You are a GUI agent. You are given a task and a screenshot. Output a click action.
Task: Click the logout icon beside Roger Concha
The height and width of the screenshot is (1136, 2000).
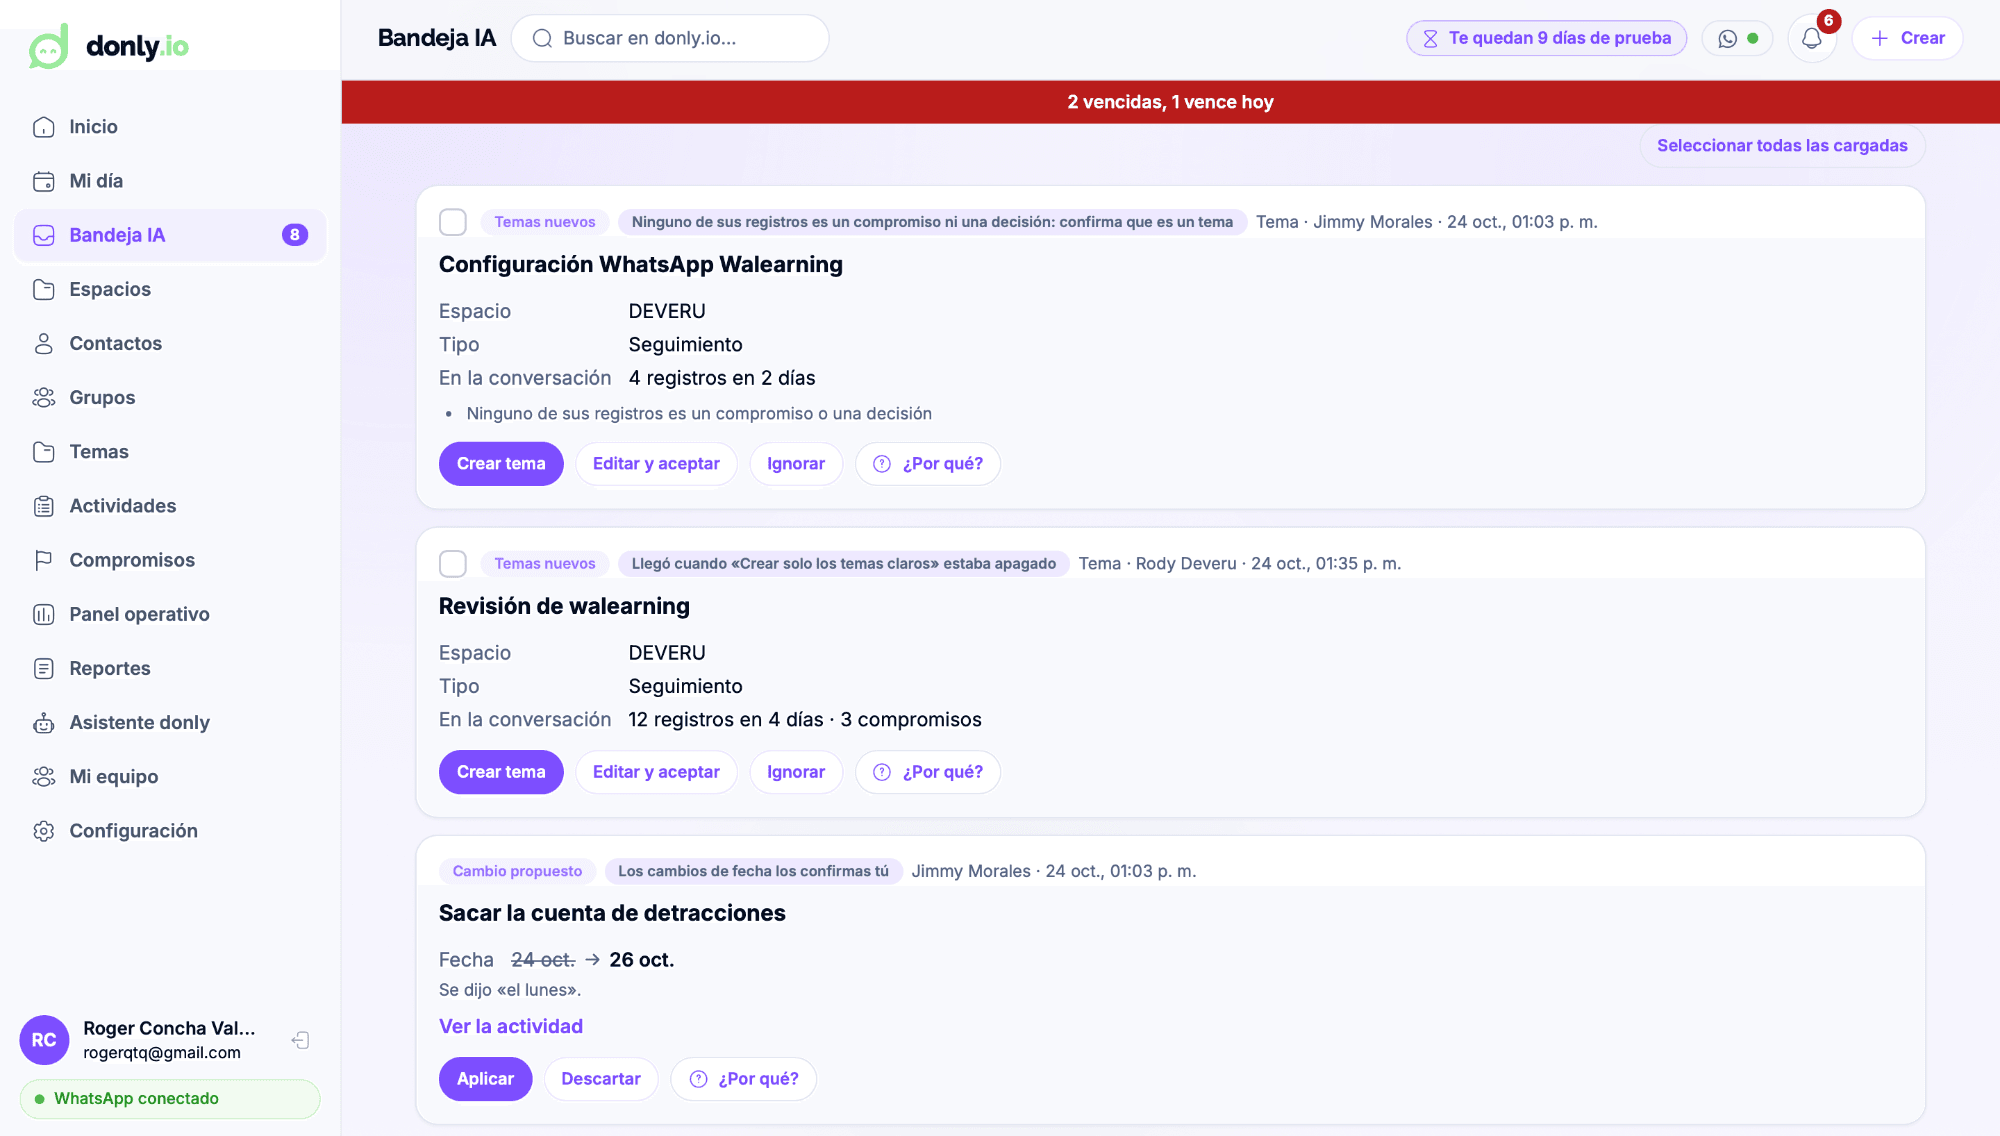pyautogui.click(x=300, y=1040)
